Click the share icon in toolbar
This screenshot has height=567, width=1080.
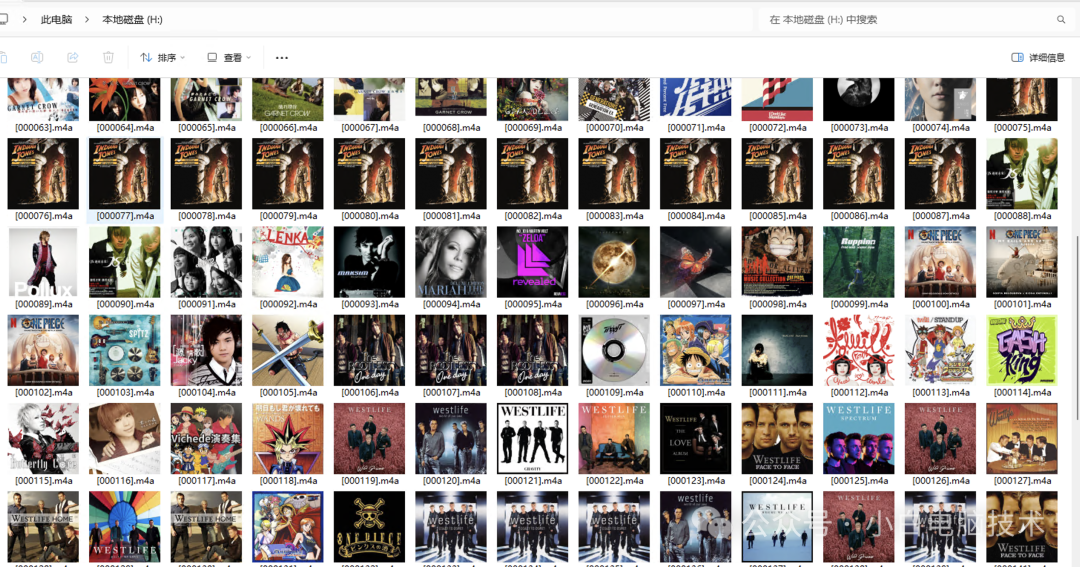[72, 58]
